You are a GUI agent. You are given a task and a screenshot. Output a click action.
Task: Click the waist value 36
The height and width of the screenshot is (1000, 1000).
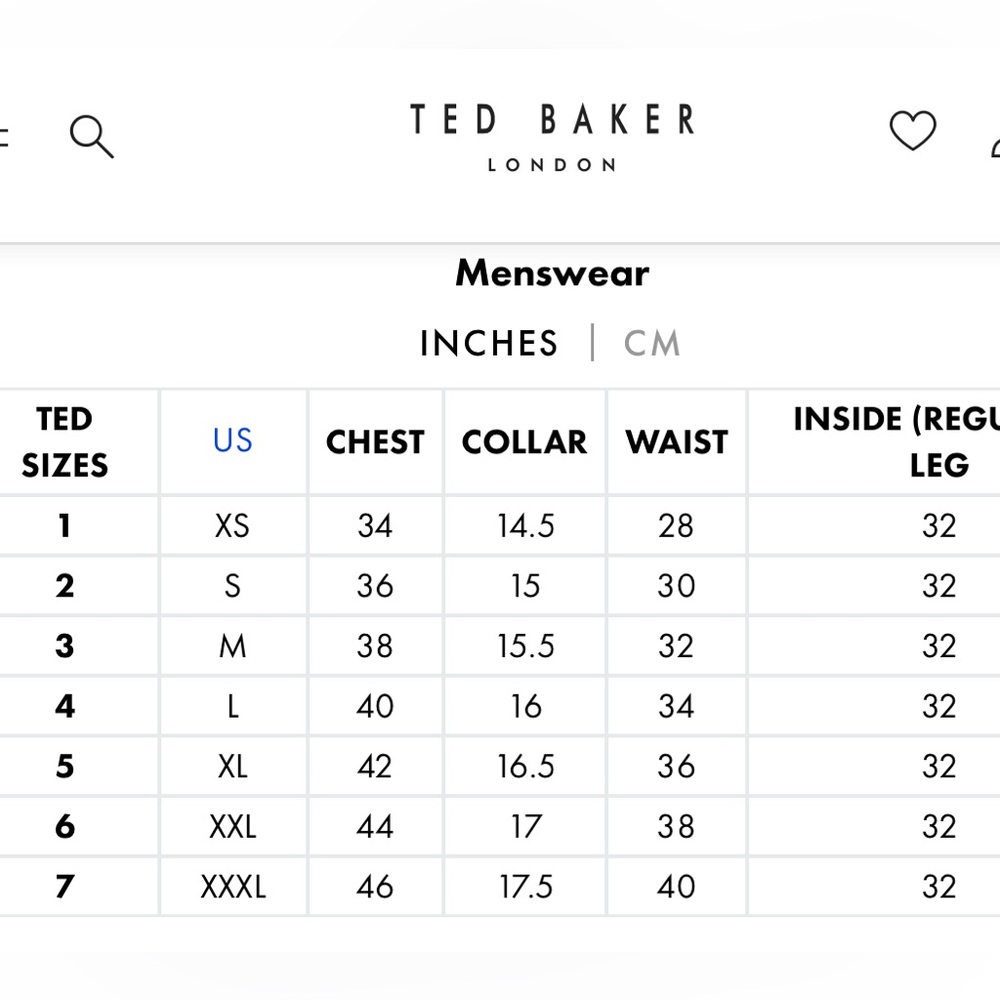(676, 766)
